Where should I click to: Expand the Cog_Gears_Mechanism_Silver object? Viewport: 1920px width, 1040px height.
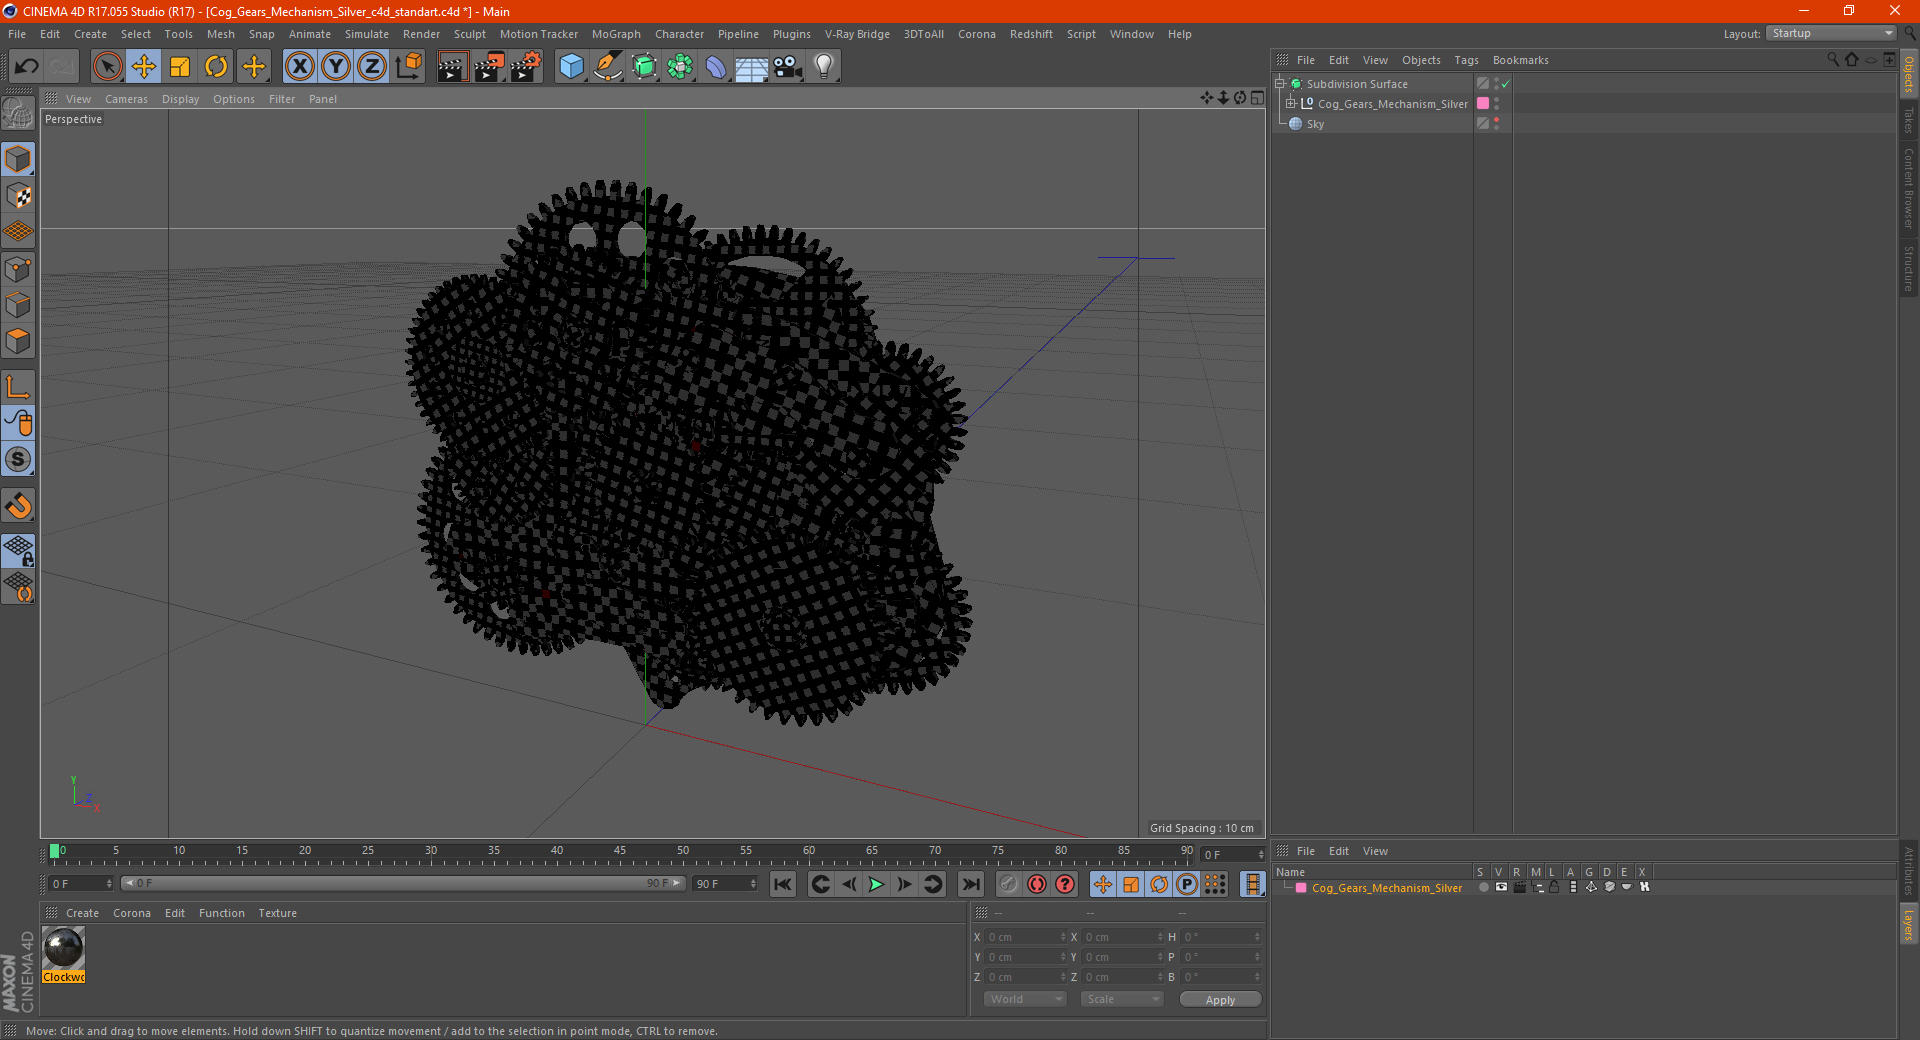1291,103
